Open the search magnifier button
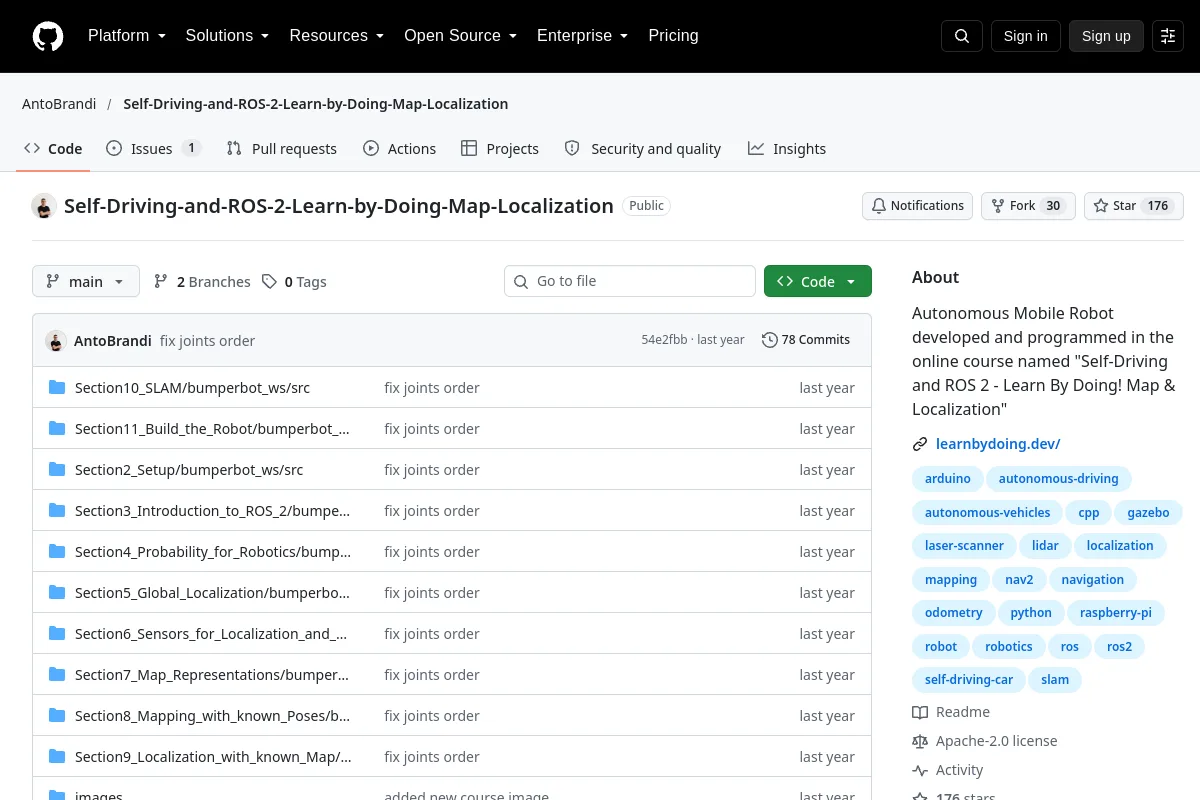This screenshot has width=1200, height=800. (962, 36)
